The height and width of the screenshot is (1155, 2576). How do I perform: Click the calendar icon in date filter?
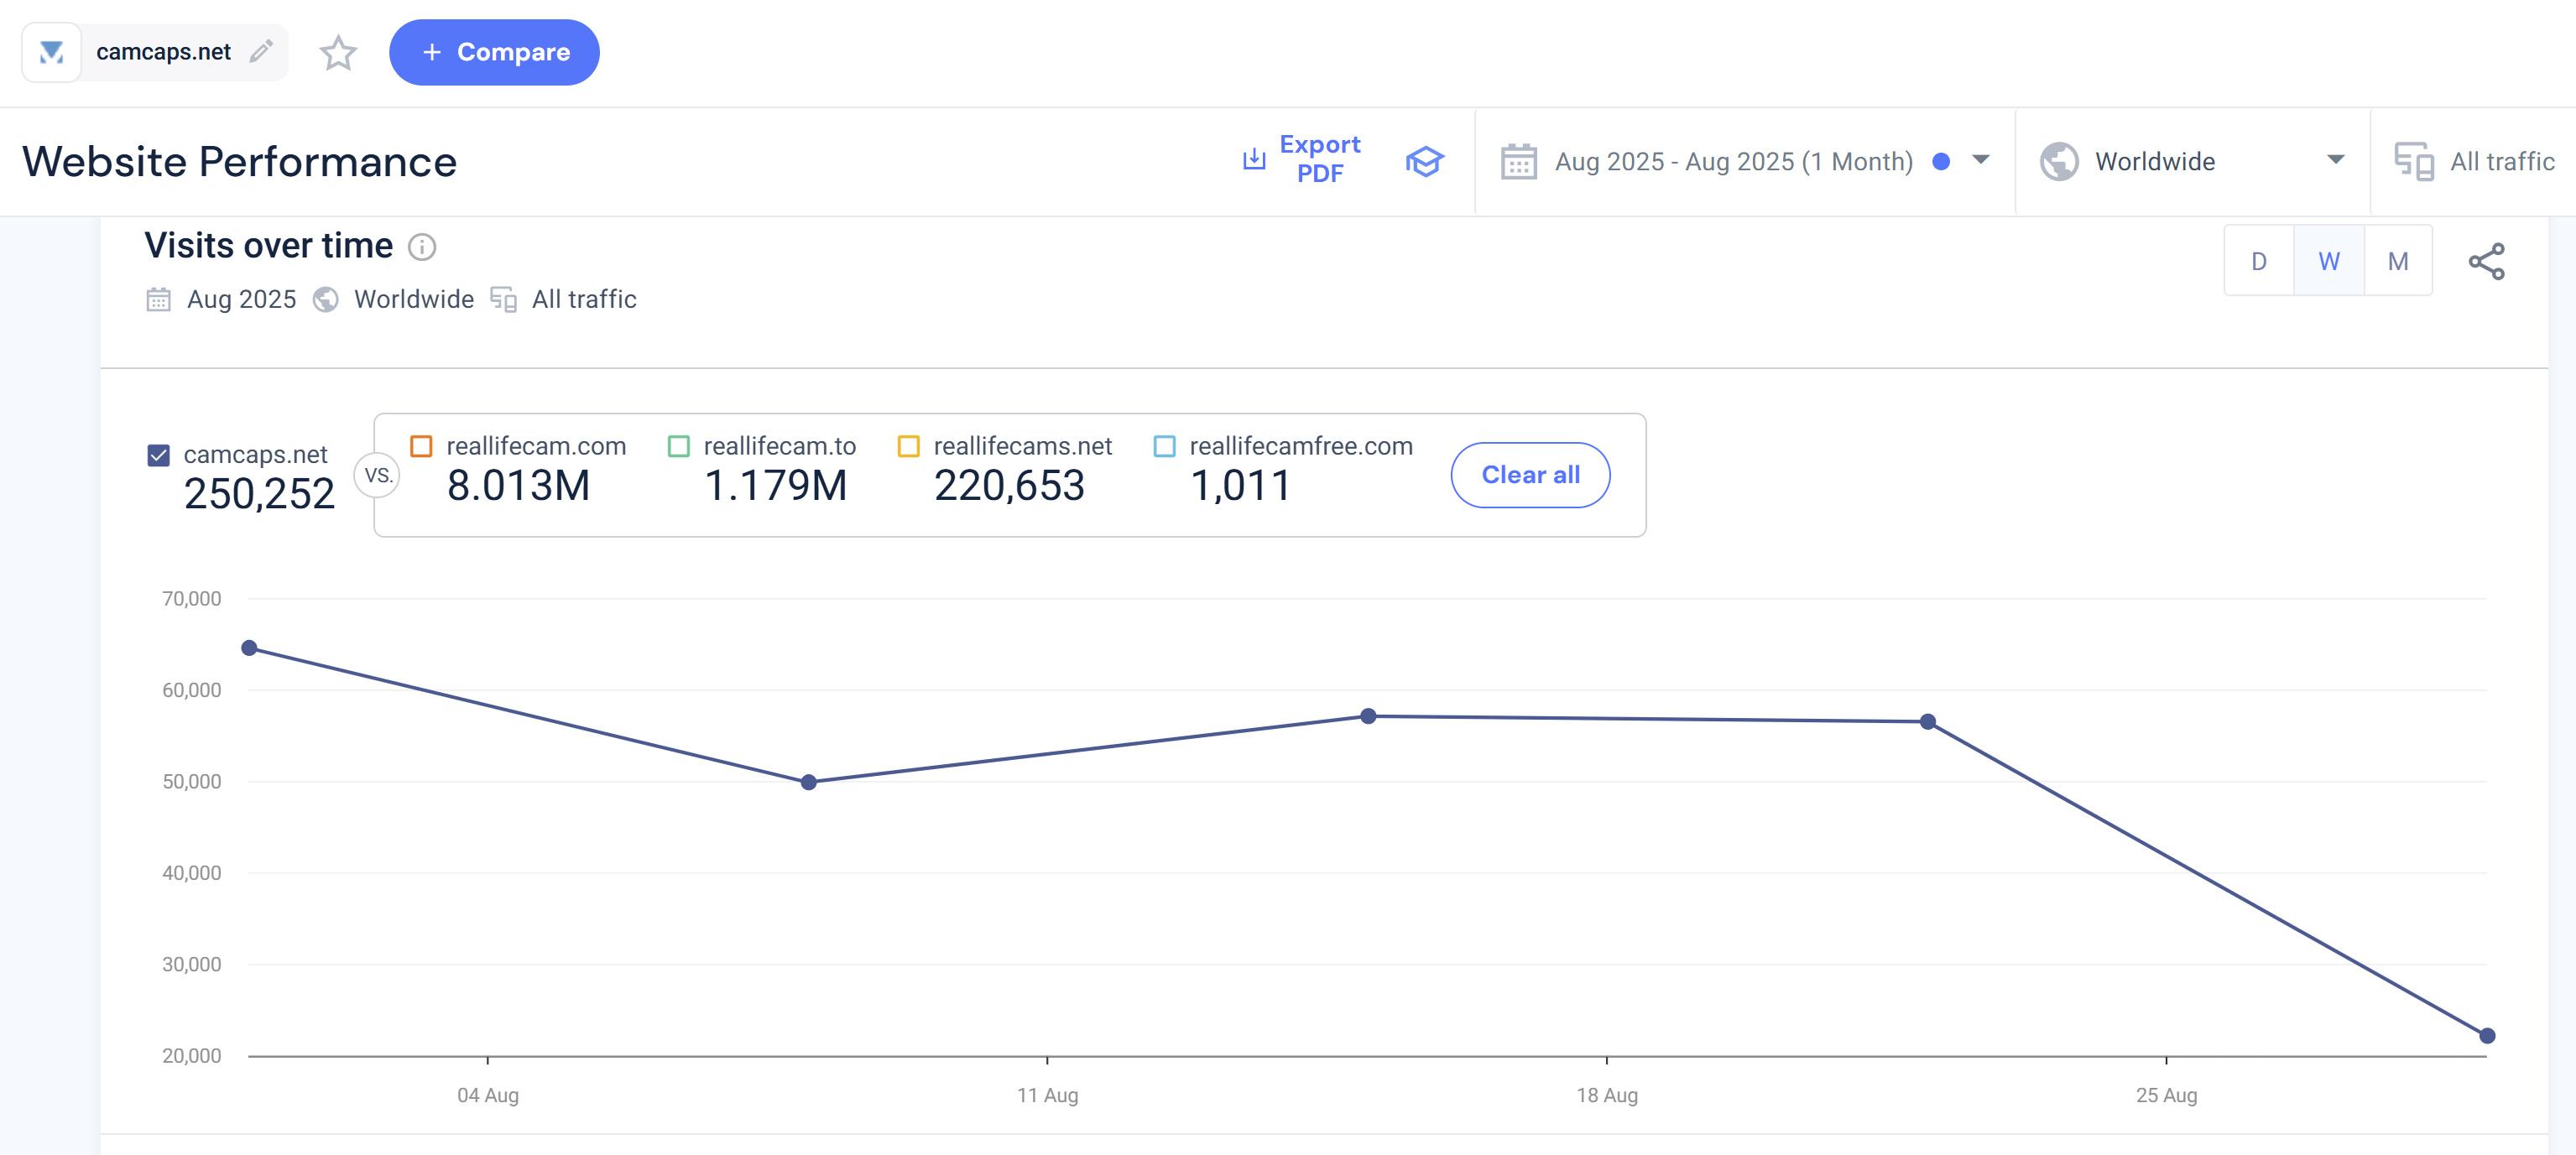coord(1518,161)
